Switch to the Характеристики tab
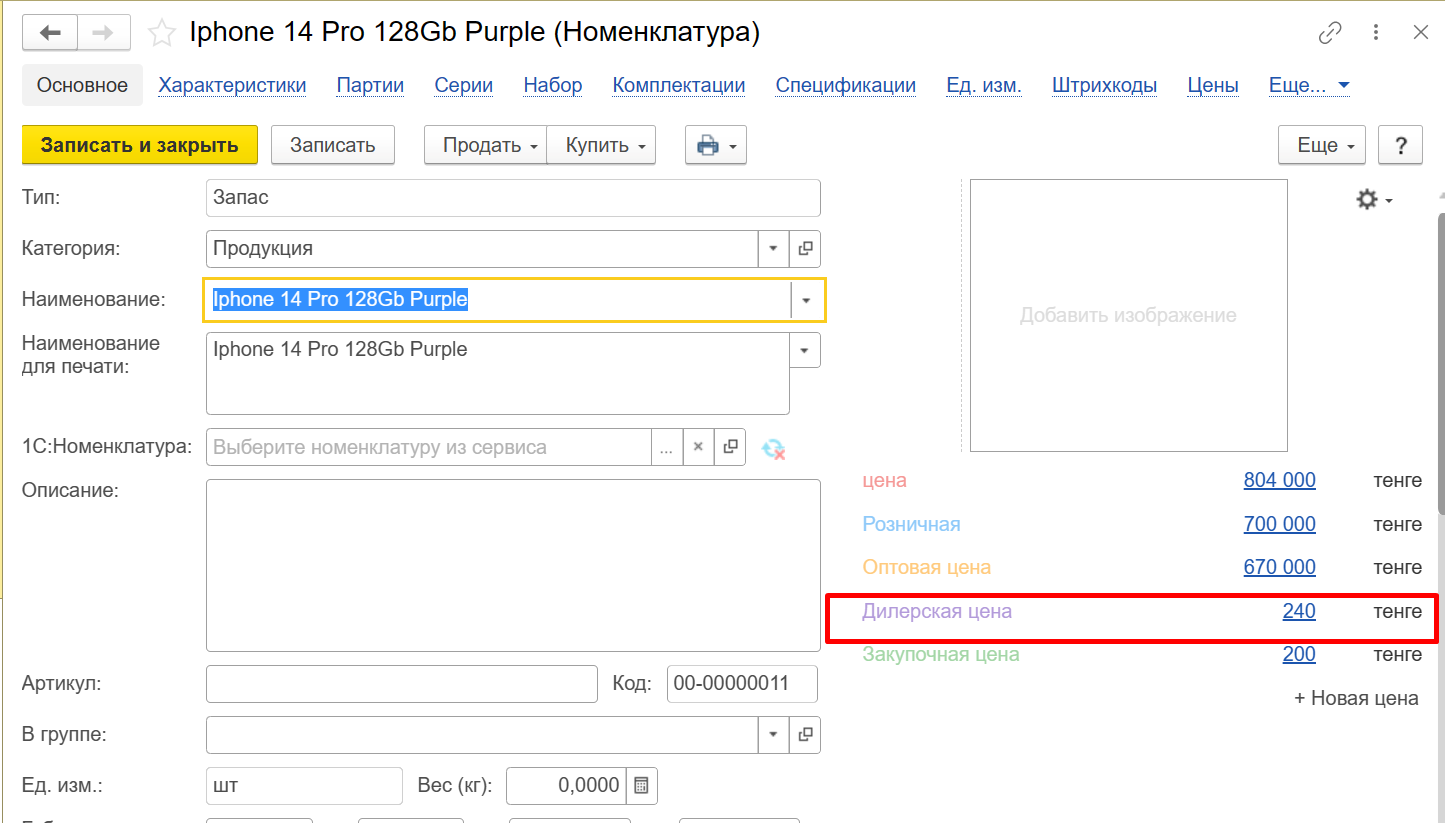Viewport: 1445px width, 823px height. click(x=232, y=85)
